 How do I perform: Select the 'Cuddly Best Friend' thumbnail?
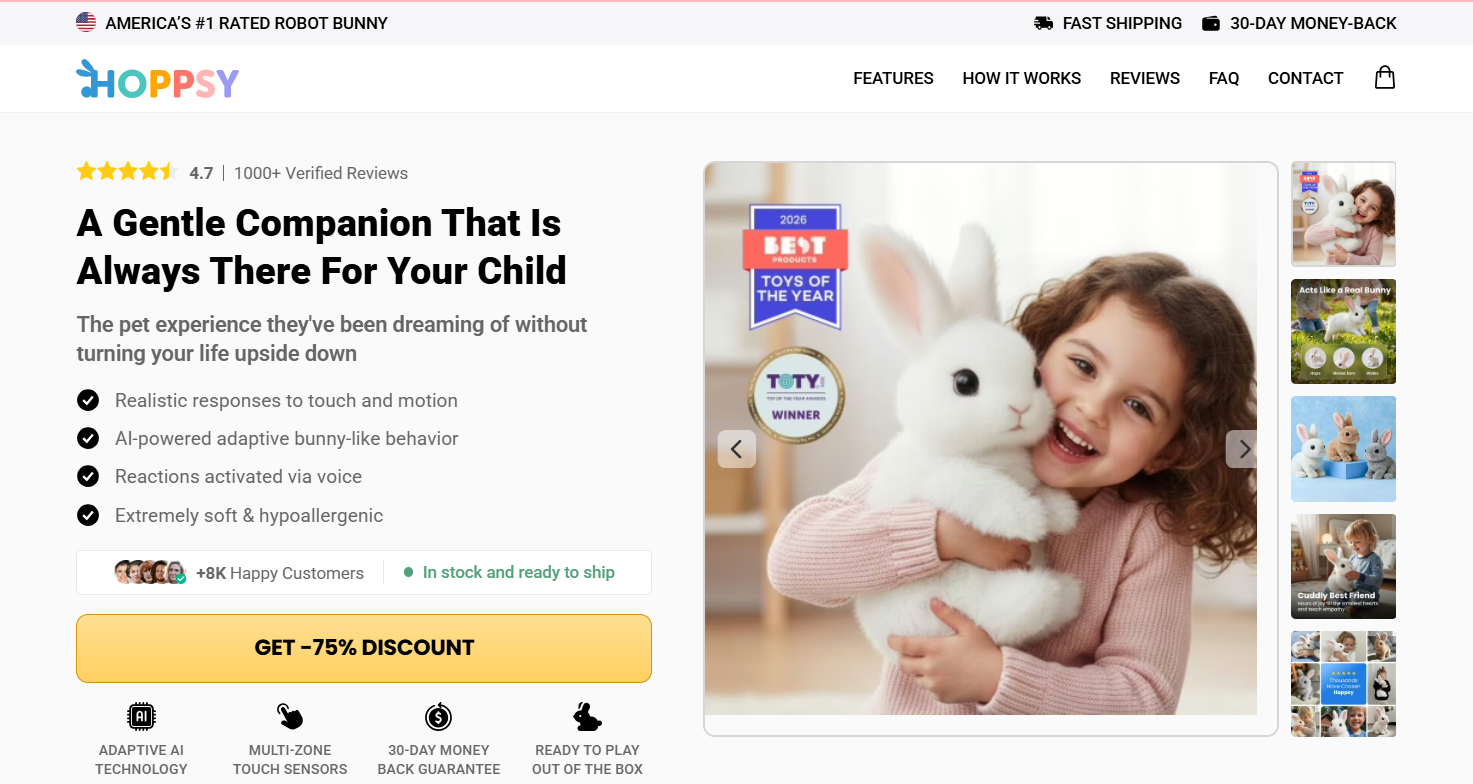click(1343, 566)
